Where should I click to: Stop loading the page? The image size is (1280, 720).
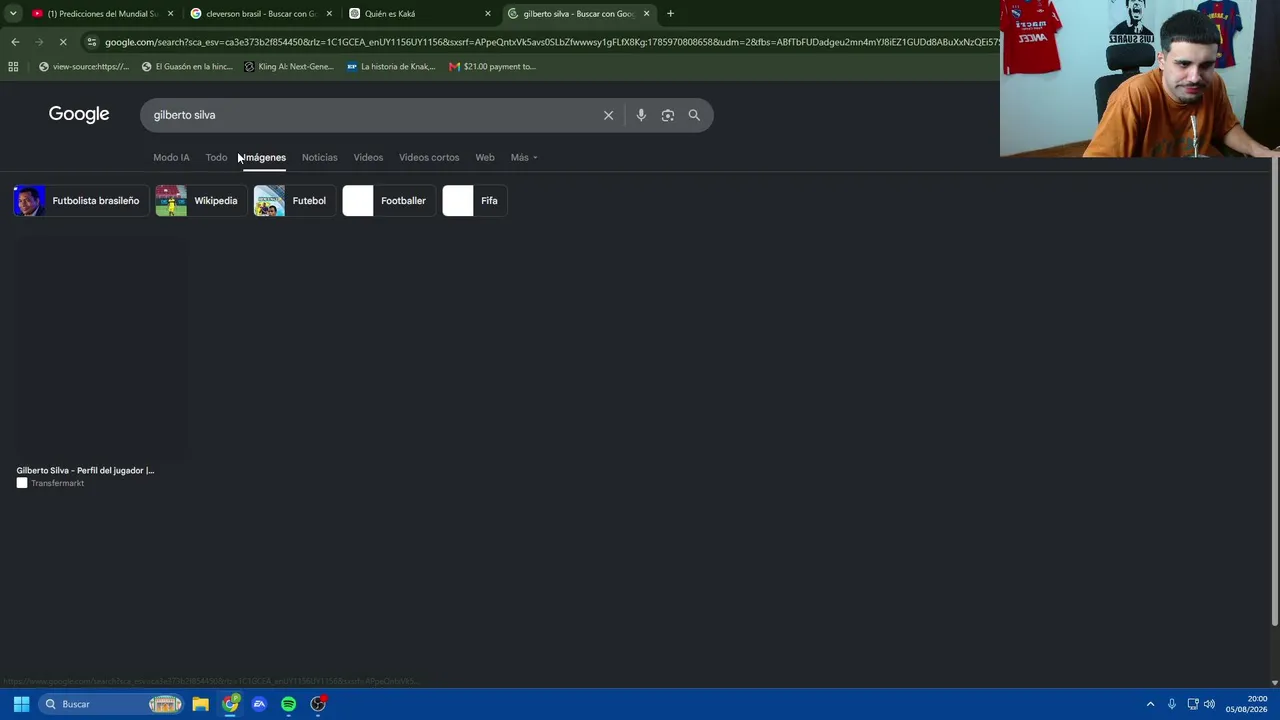pos(63,42)
